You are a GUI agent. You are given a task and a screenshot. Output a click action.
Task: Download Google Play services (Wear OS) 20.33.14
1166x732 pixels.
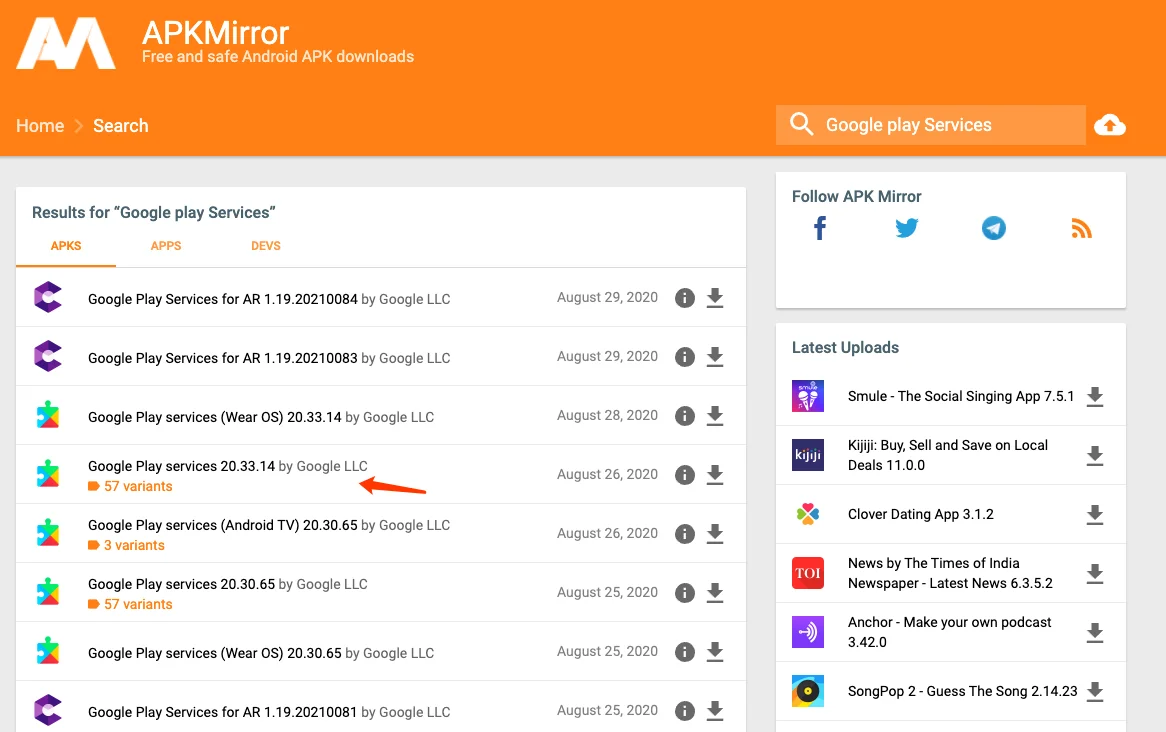[x=715, y=415]
